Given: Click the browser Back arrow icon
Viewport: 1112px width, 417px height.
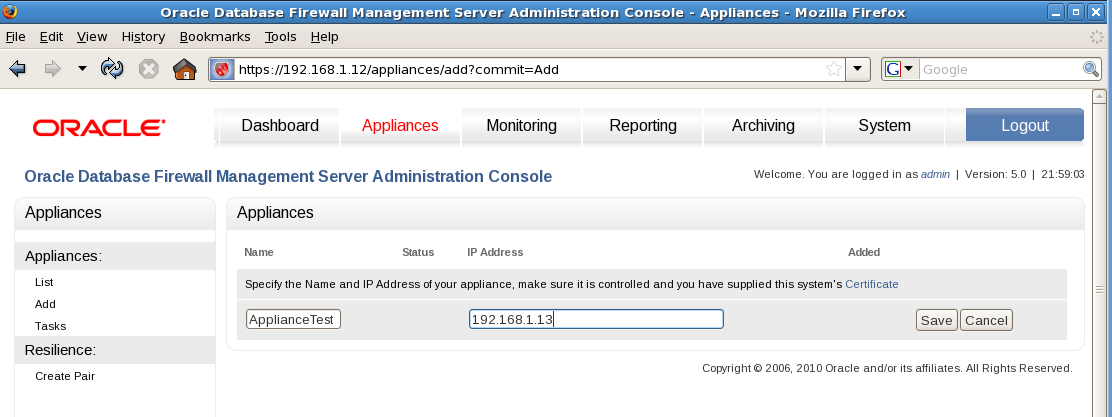Looking at the screenshot, I should (17, 69).
